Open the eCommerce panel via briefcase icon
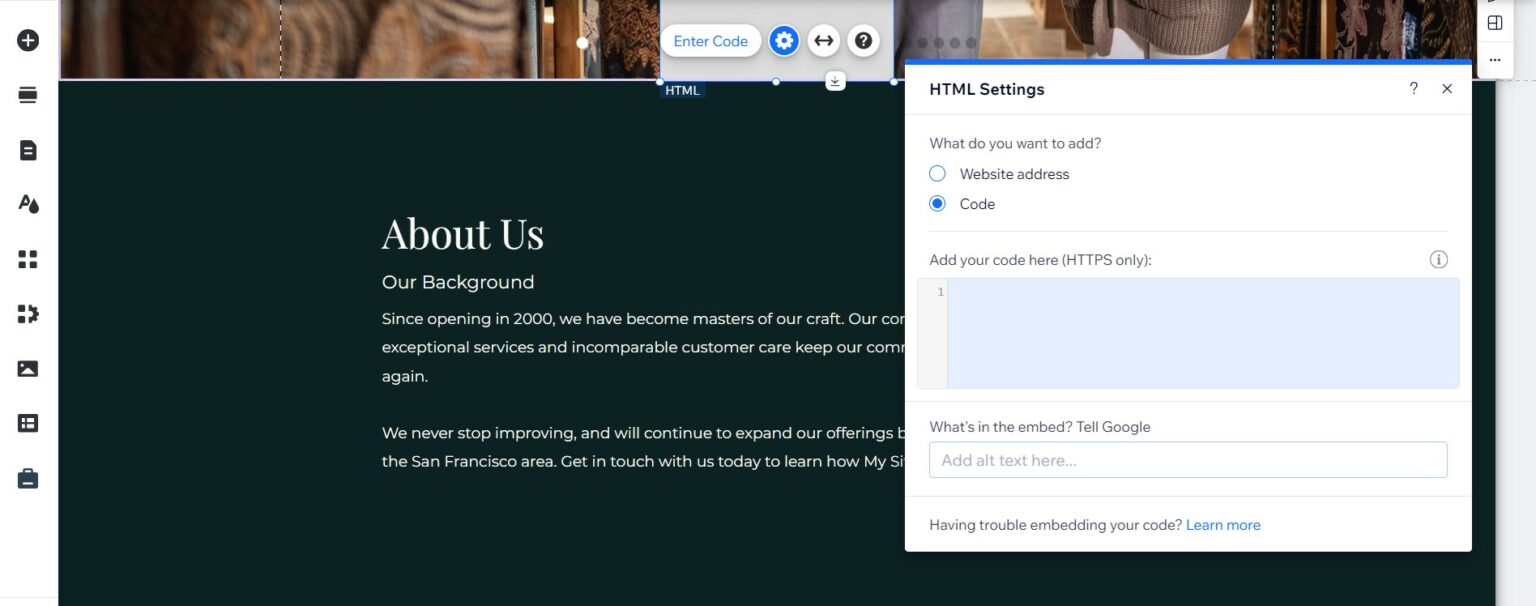Viewport: 1536px width, 606px height. click(x=27, y=477)
